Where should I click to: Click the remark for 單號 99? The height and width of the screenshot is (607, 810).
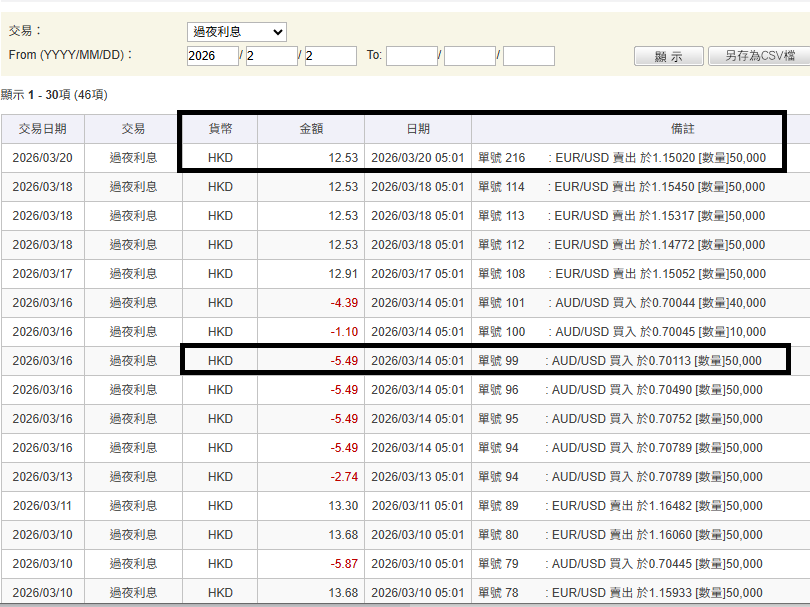(620, 361)
